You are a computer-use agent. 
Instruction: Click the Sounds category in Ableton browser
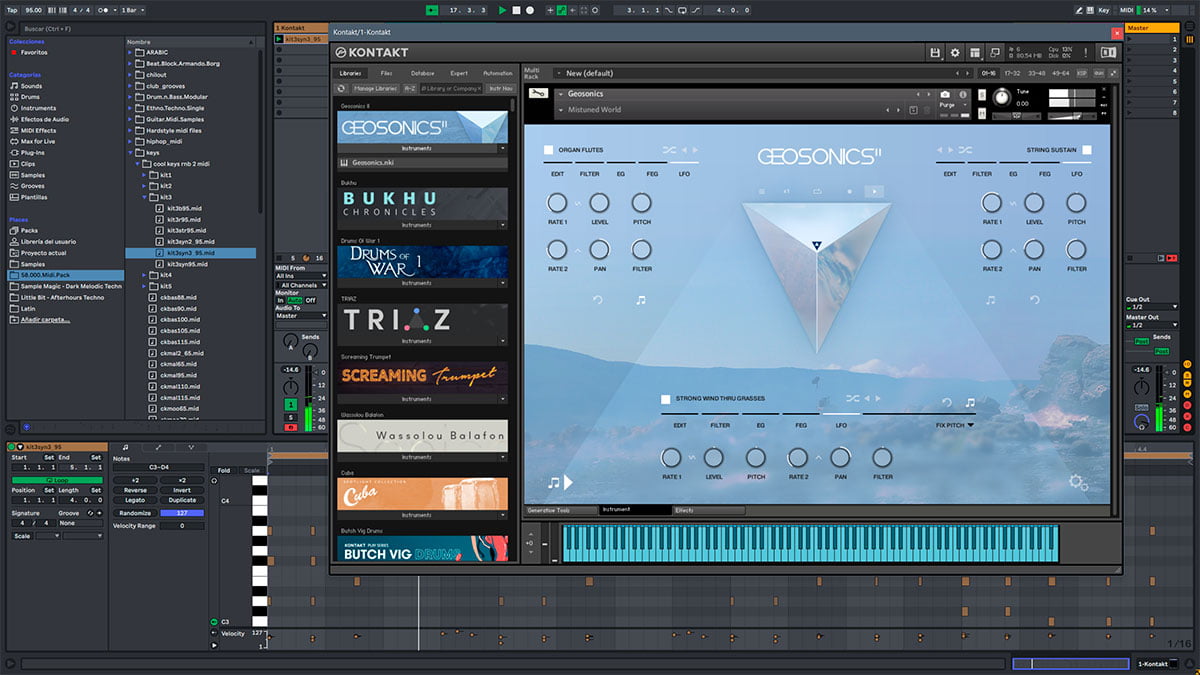click(x=31, y=86)
